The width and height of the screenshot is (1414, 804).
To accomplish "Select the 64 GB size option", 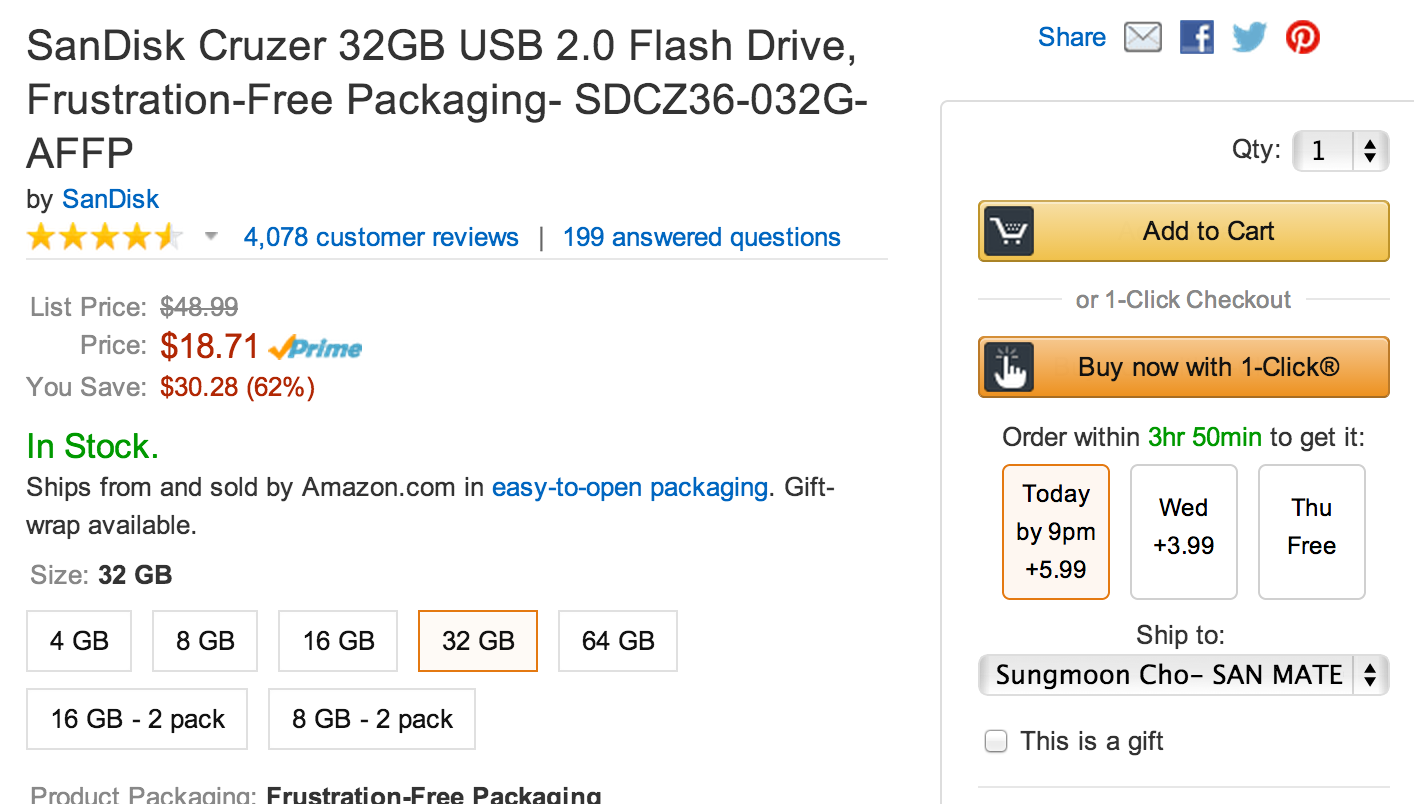I will pyautogui.click(x=618, y=641).
